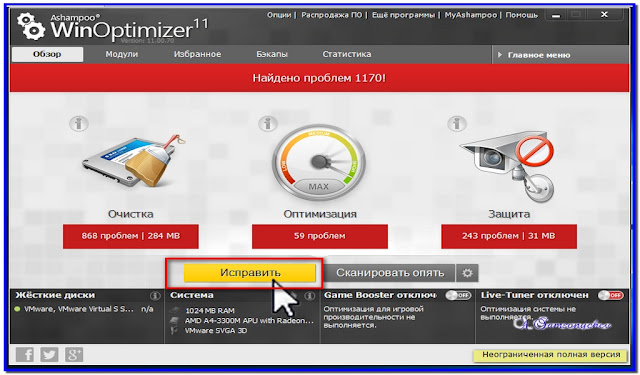Viewport: 640px width, 375px height.
Task: Switch to the Обзор tab
Action: pyautogui.click(x=47, y=54)
